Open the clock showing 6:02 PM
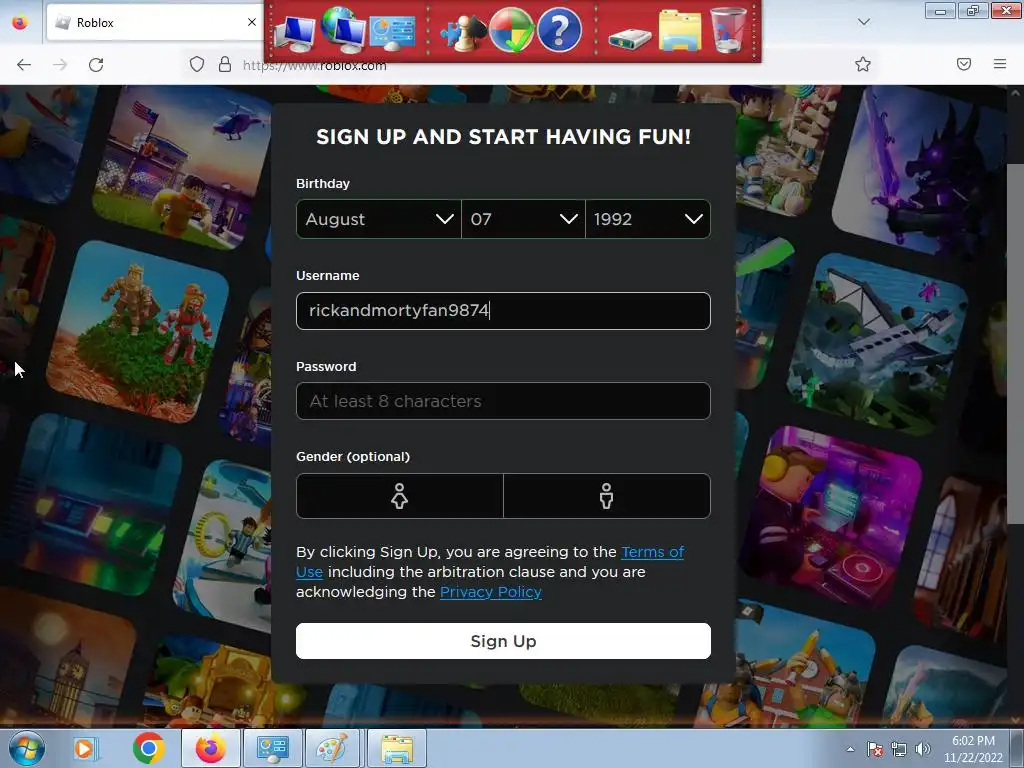Image resolution: width=1024 pixels, height=768 pixels. (x=973, y=749)
